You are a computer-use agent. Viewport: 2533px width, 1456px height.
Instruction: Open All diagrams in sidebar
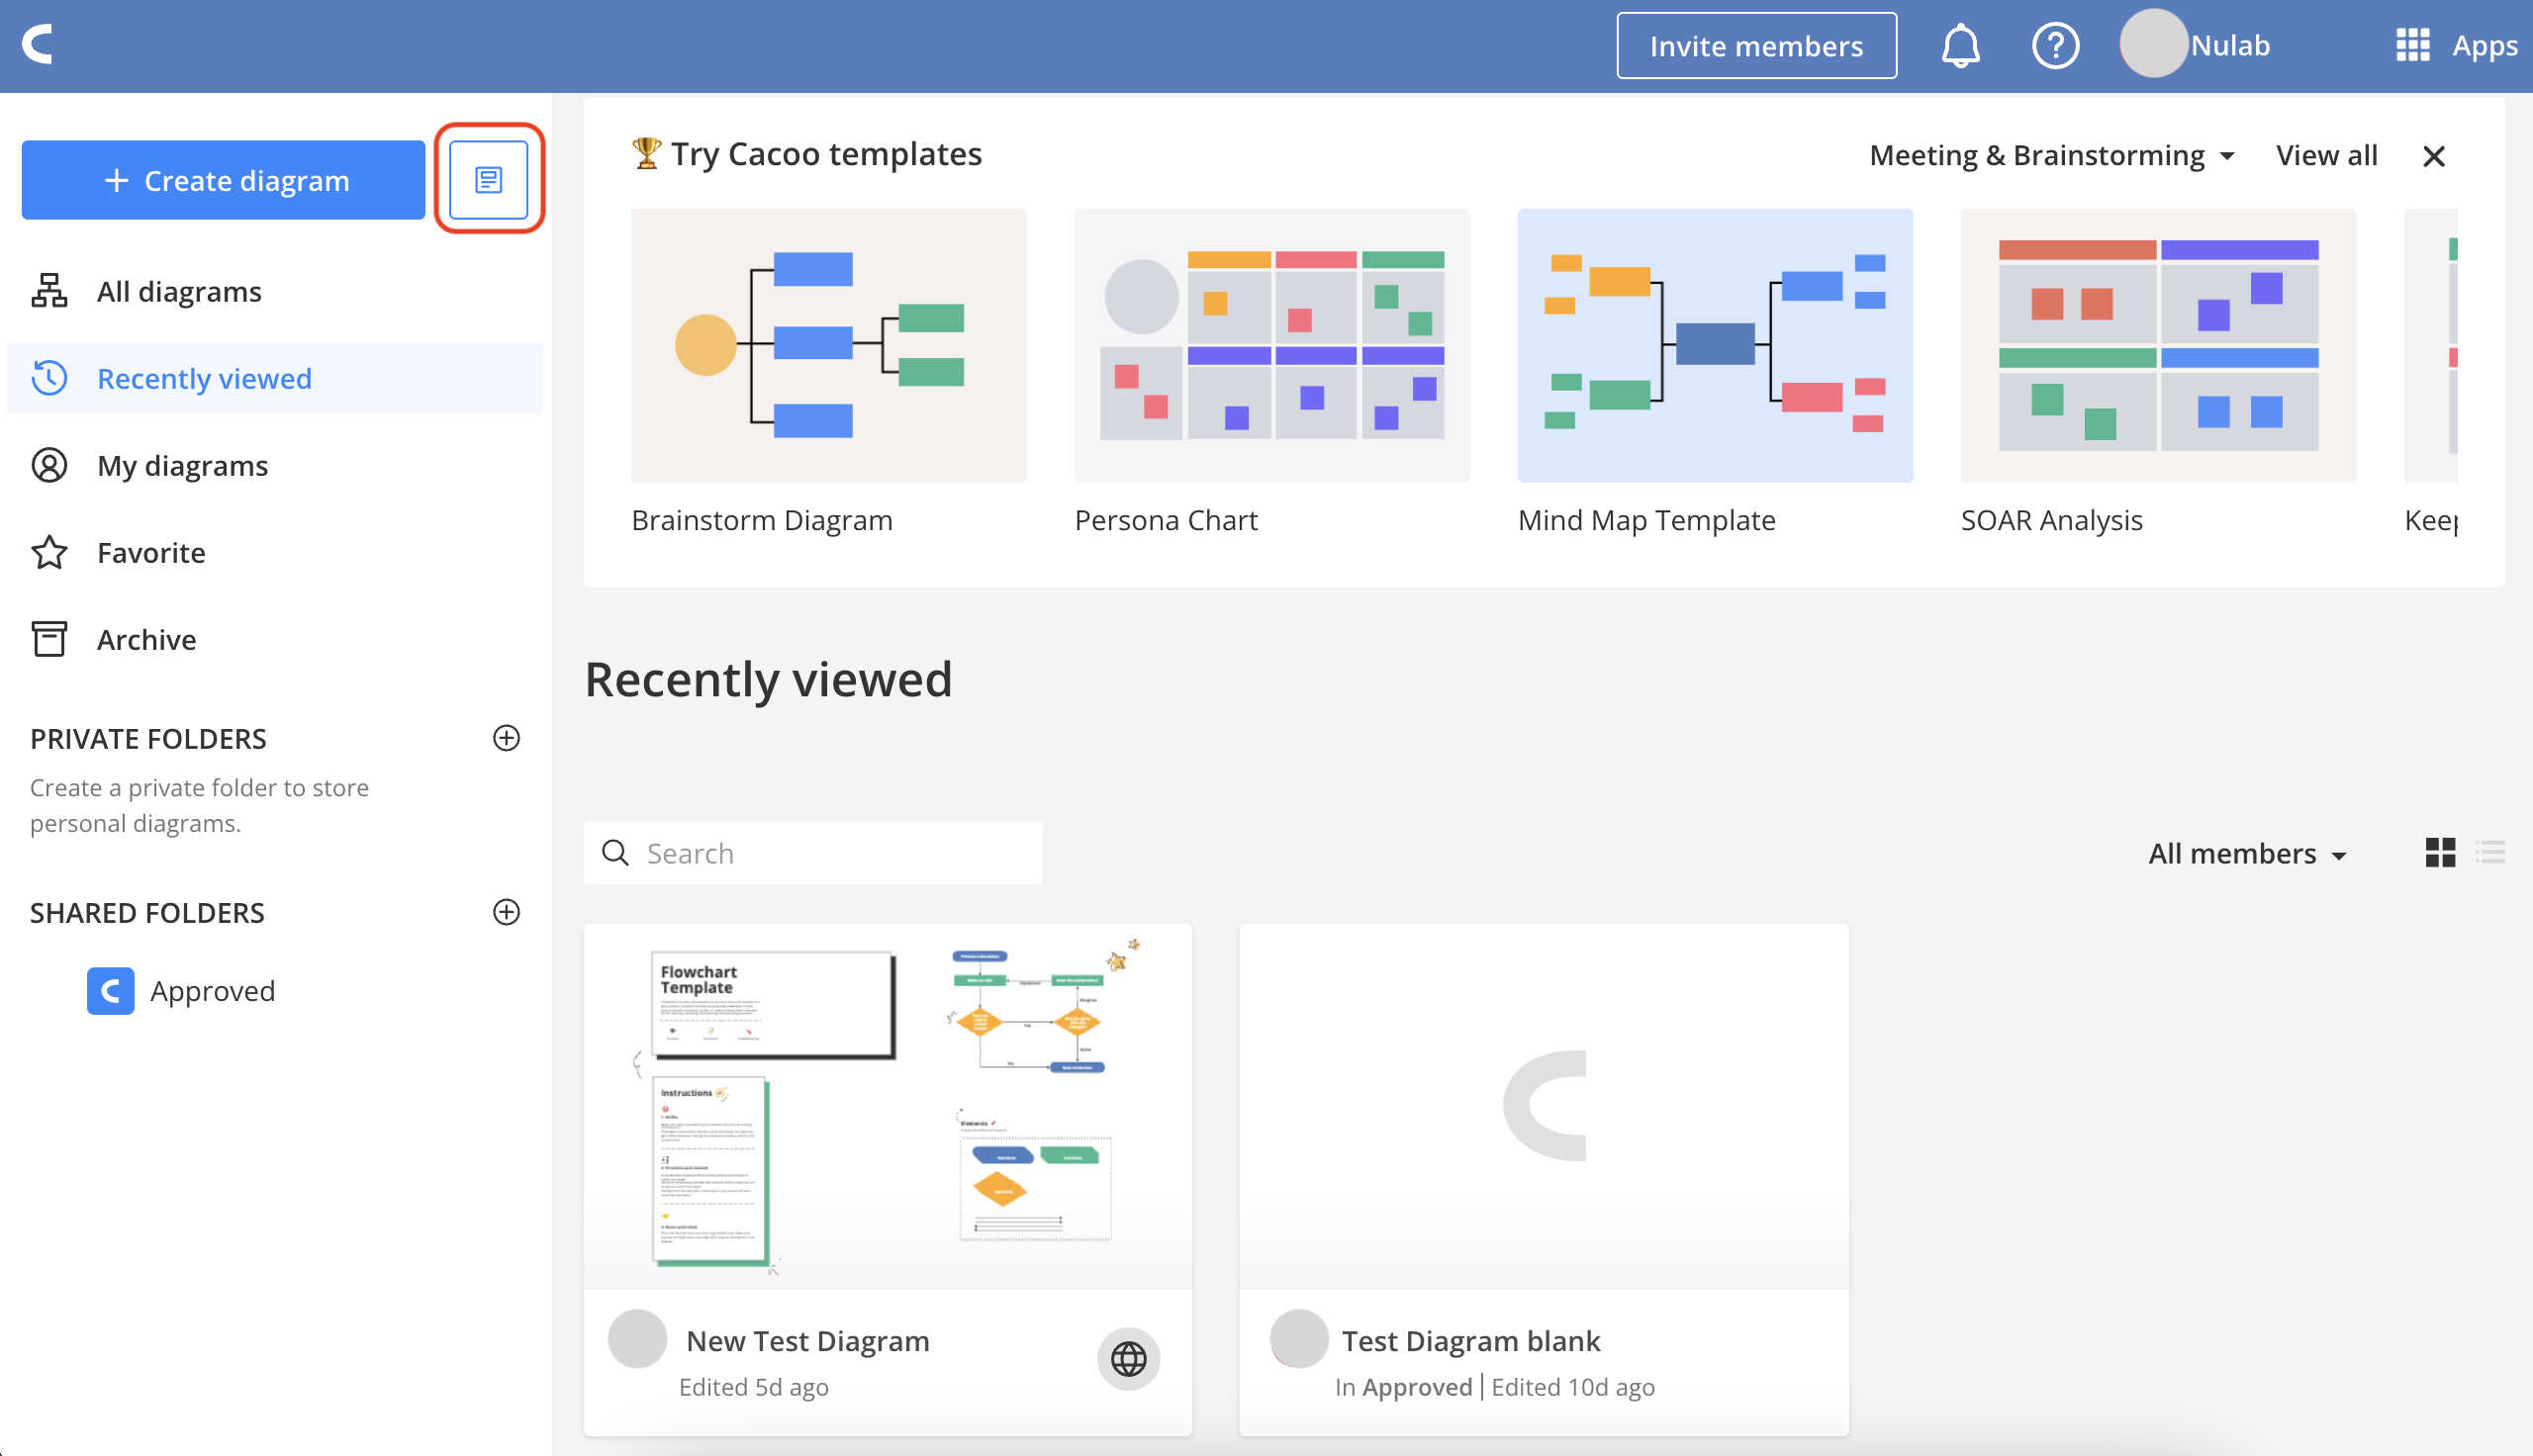(275, 291)
